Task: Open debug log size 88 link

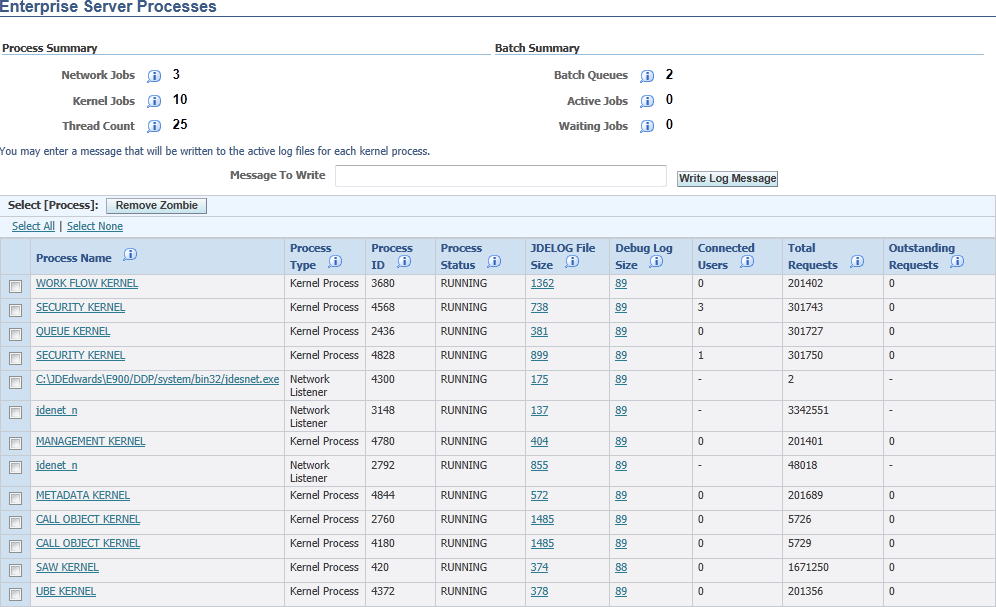Action: [621, 568]
